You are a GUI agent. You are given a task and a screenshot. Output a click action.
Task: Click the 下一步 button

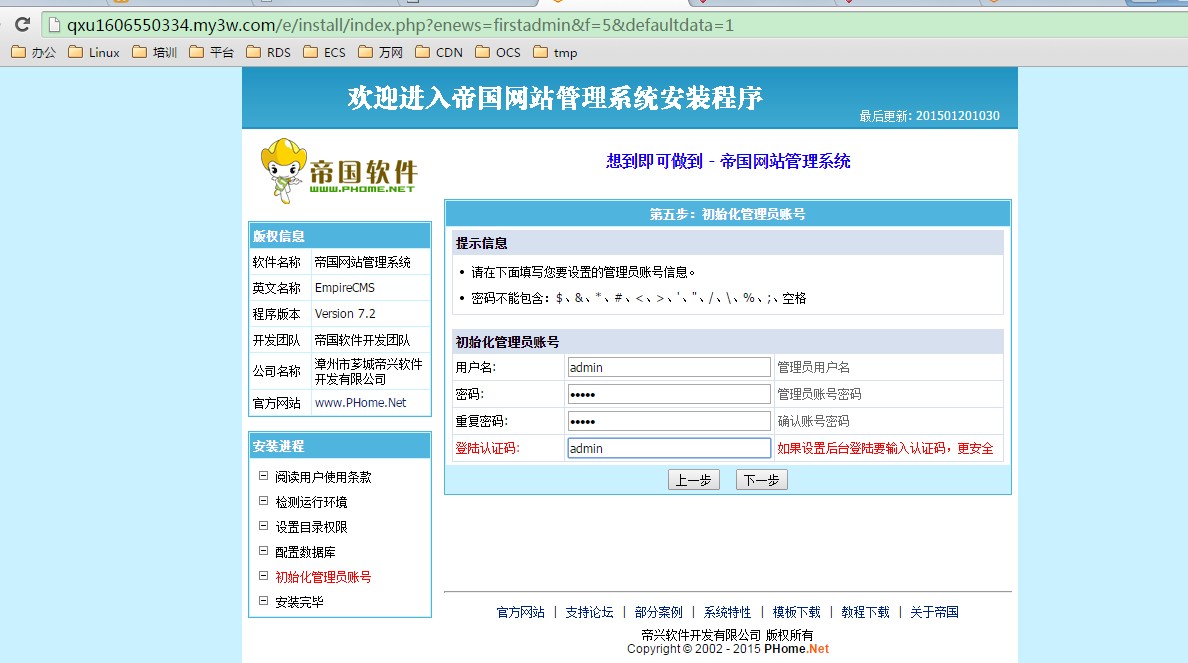(x=761, y=480)
